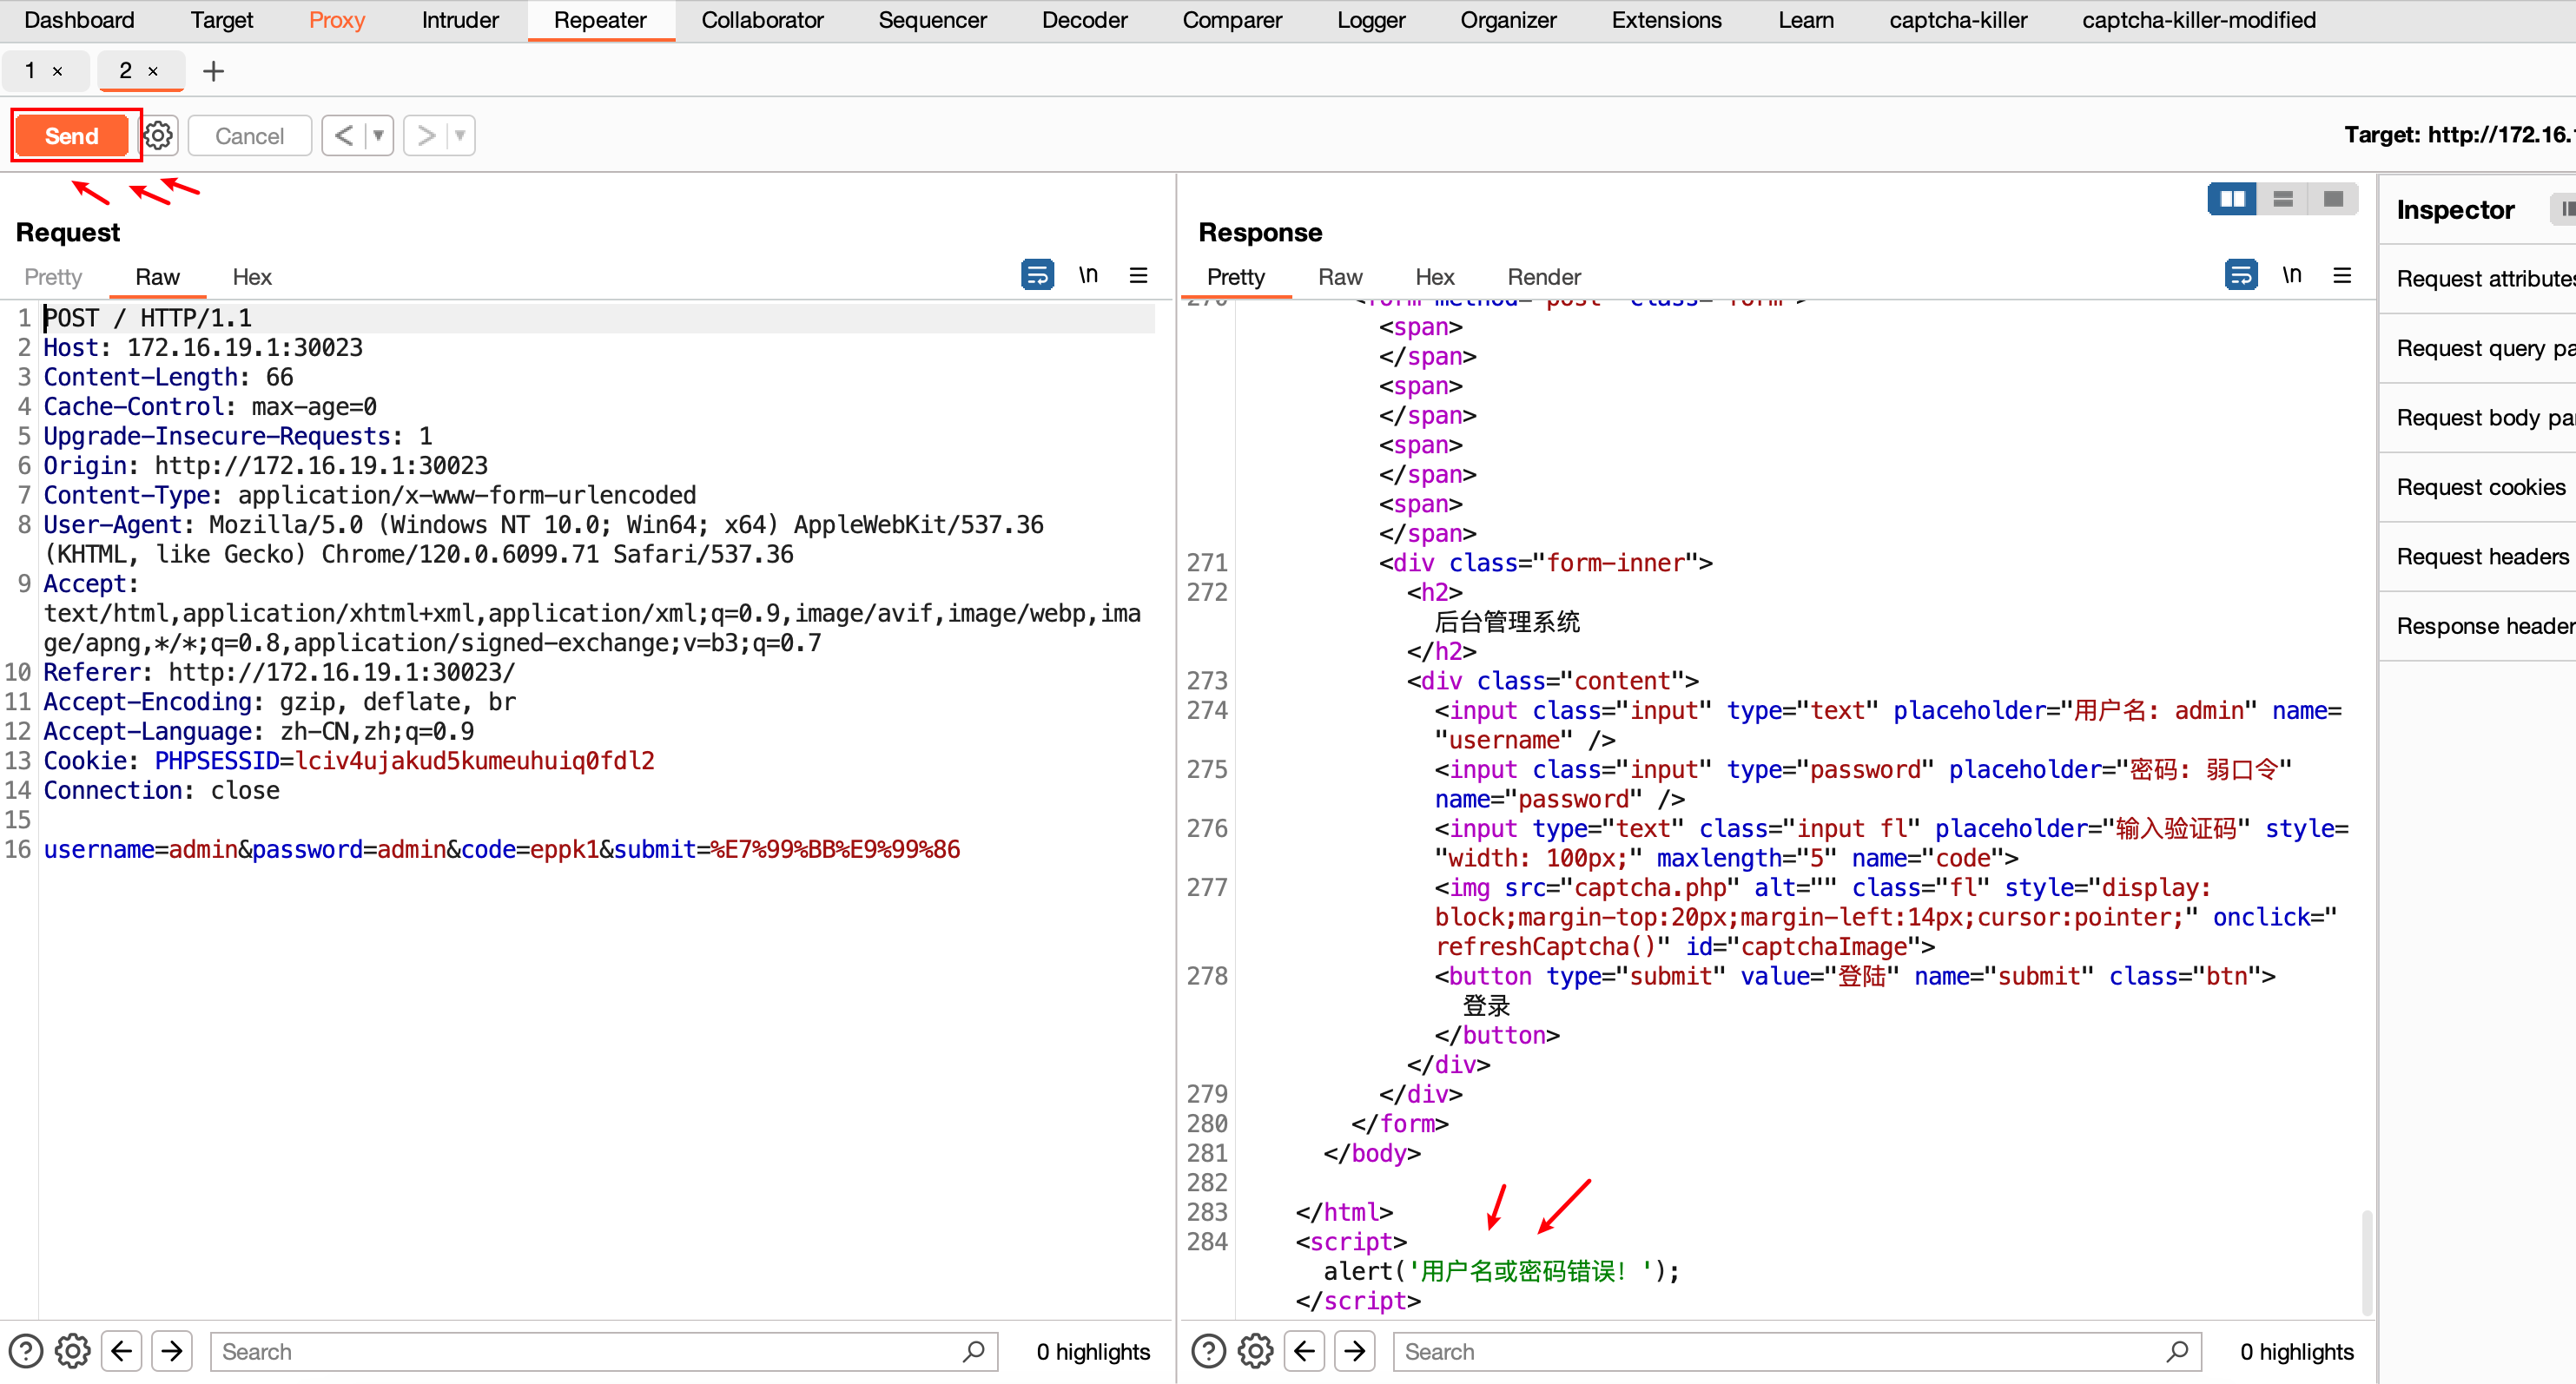Image resolution: width=2576 pixels, height=1384 pixels.
Task: Expand the Request headers inspector section
Action: tap(2477, 556)
